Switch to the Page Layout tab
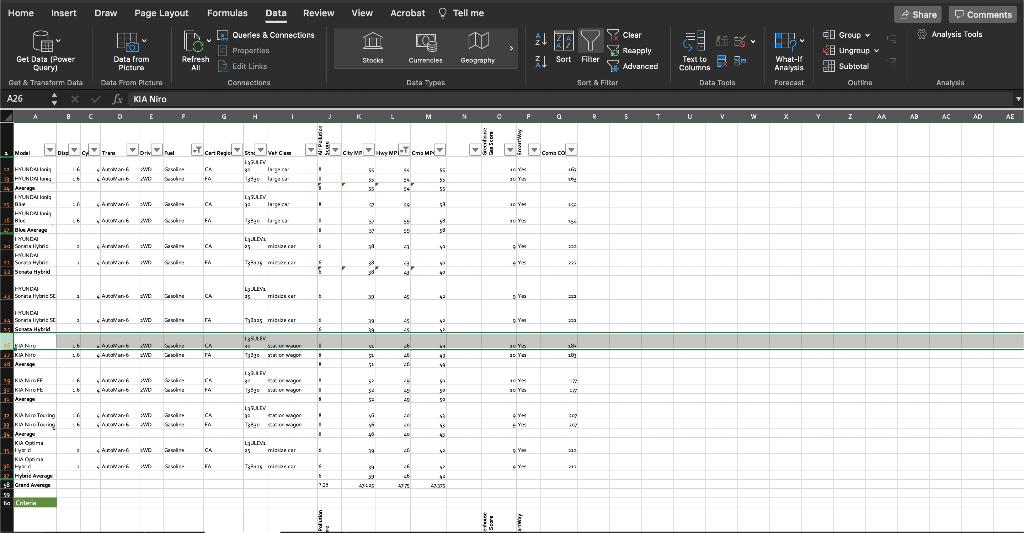The height and width of the screenshot is (533, 1024). point(161,13)
